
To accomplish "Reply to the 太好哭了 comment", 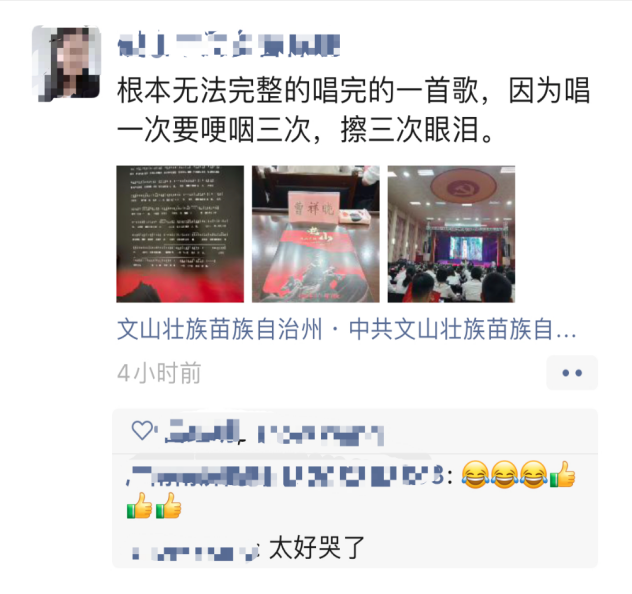I will click(317, 548).
